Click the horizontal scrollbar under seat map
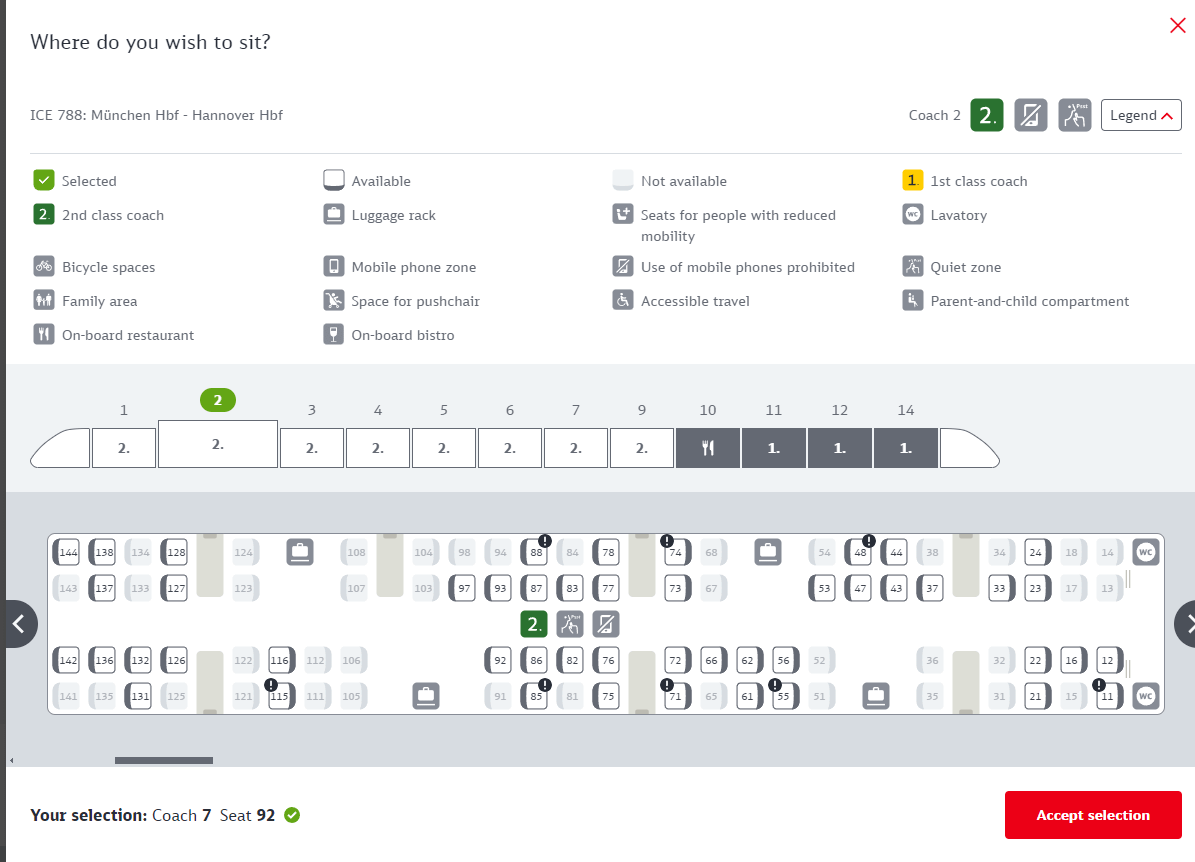1195x862 pixels. pos(164,760)
